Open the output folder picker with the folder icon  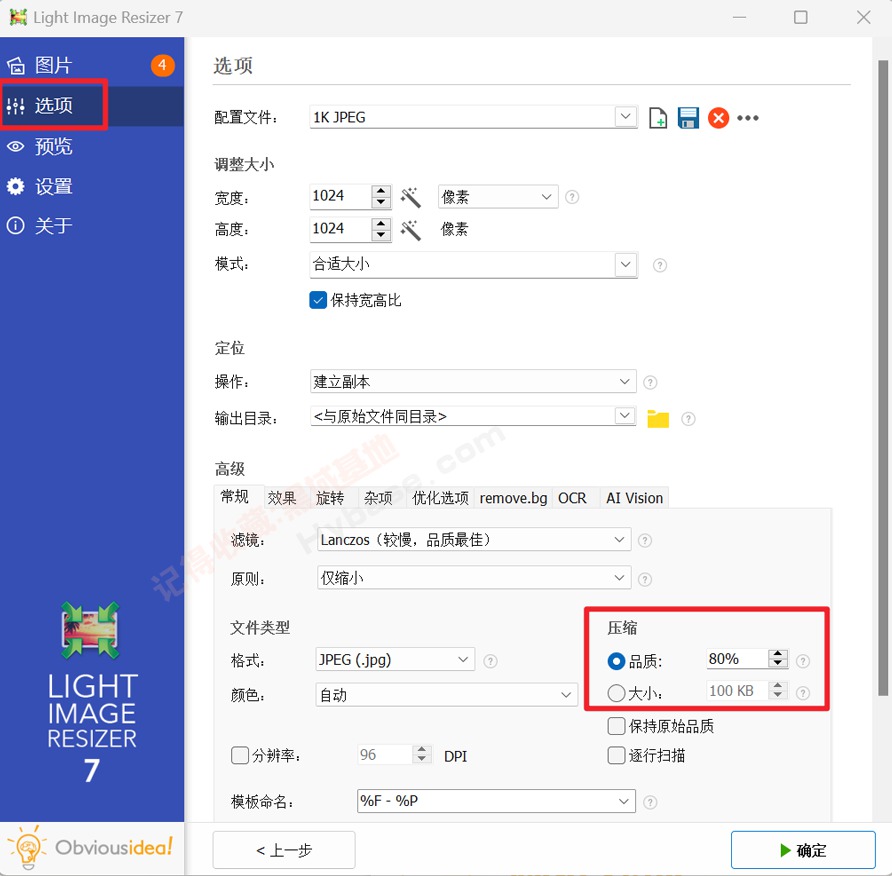pyautogui.click(x=658, y=419)
